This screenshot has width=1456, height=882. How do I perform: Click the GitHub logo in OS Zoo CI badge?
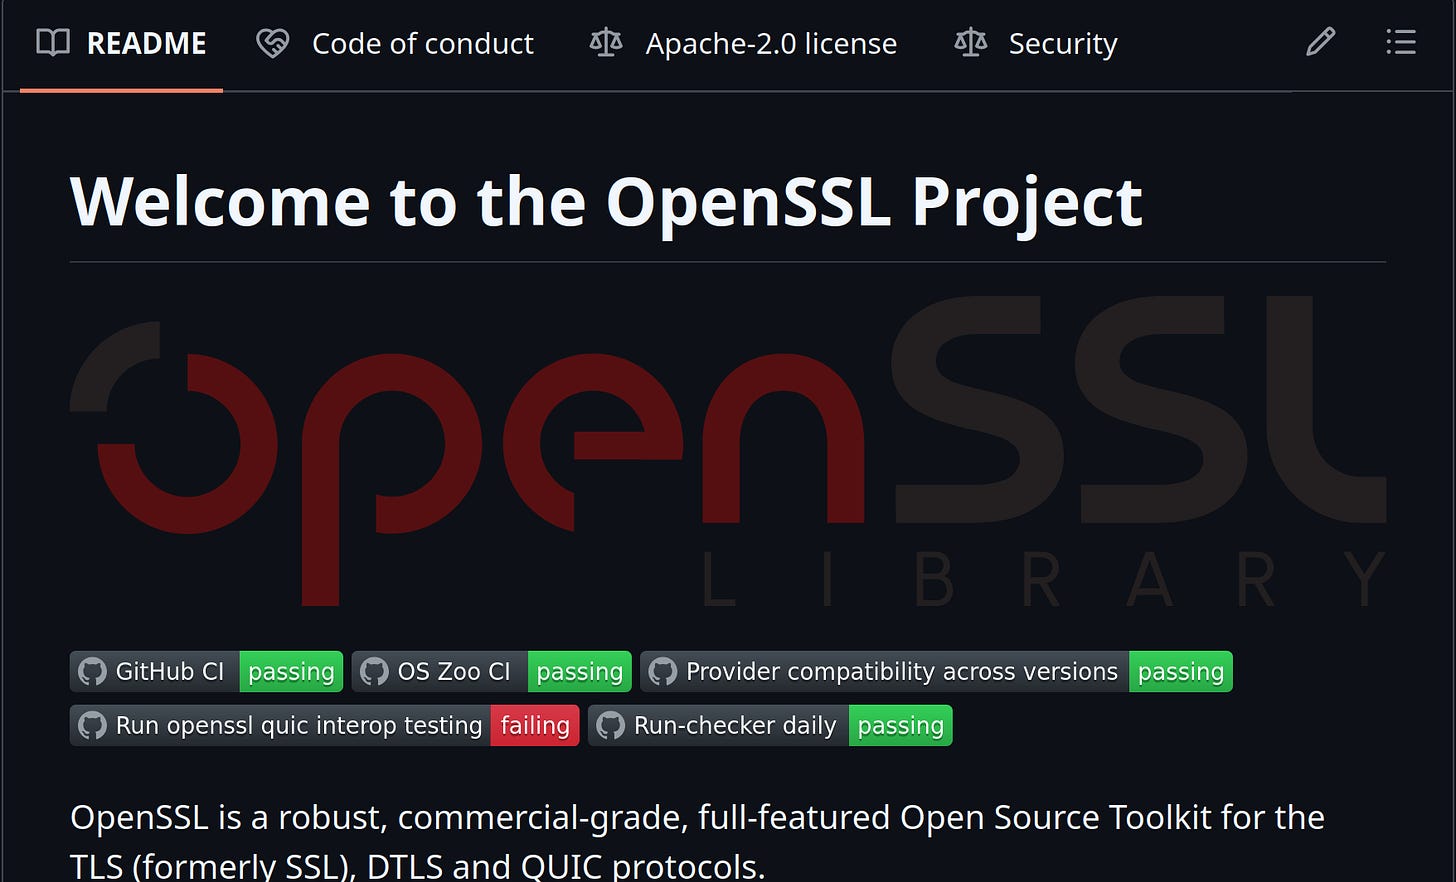374,671
